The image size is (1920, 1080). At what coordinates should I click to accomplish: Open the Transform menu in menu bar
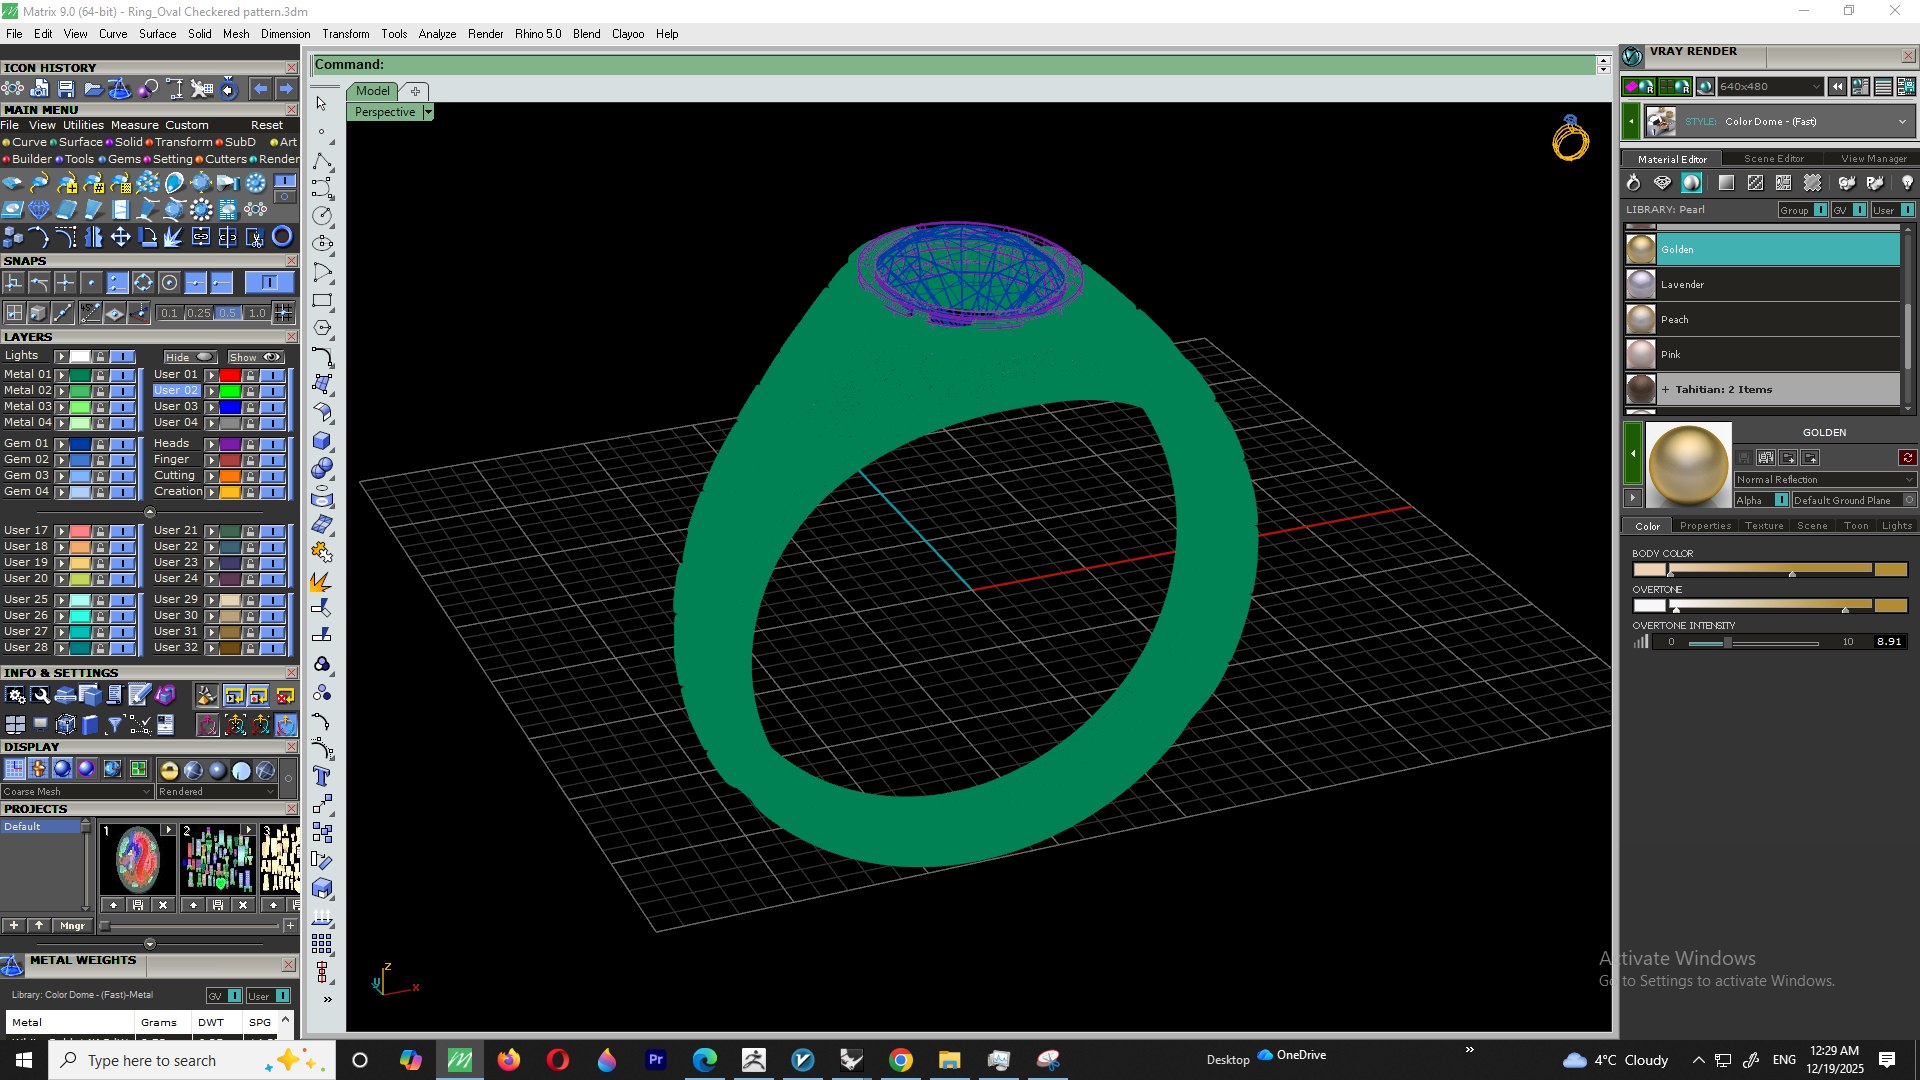coord(345,34)
